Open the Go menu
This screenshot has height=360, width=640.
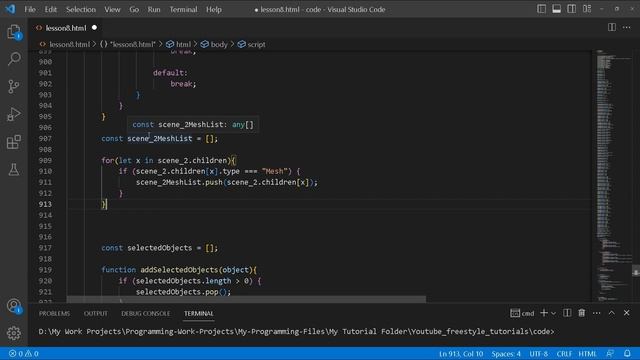[134, 9]
